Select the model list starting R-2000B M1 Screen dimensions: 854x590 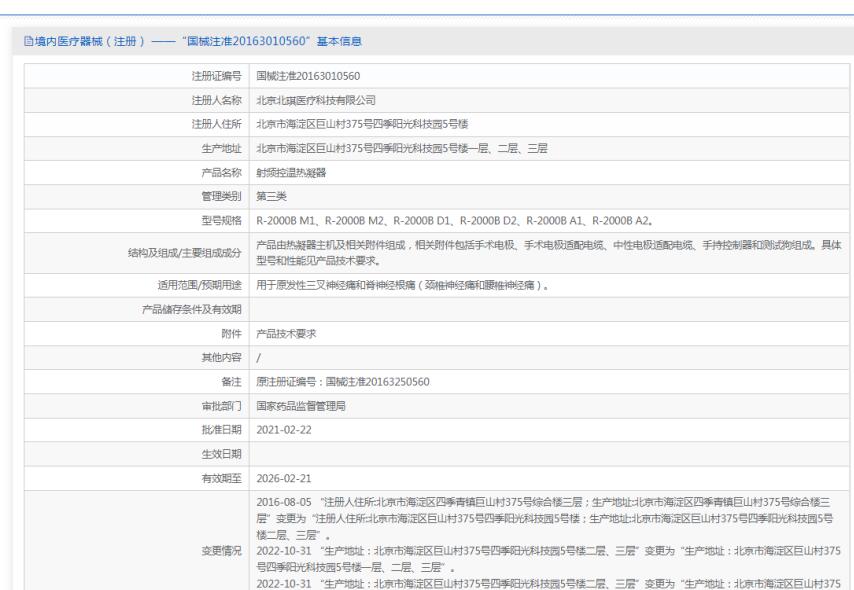click(x=455, y=221)
